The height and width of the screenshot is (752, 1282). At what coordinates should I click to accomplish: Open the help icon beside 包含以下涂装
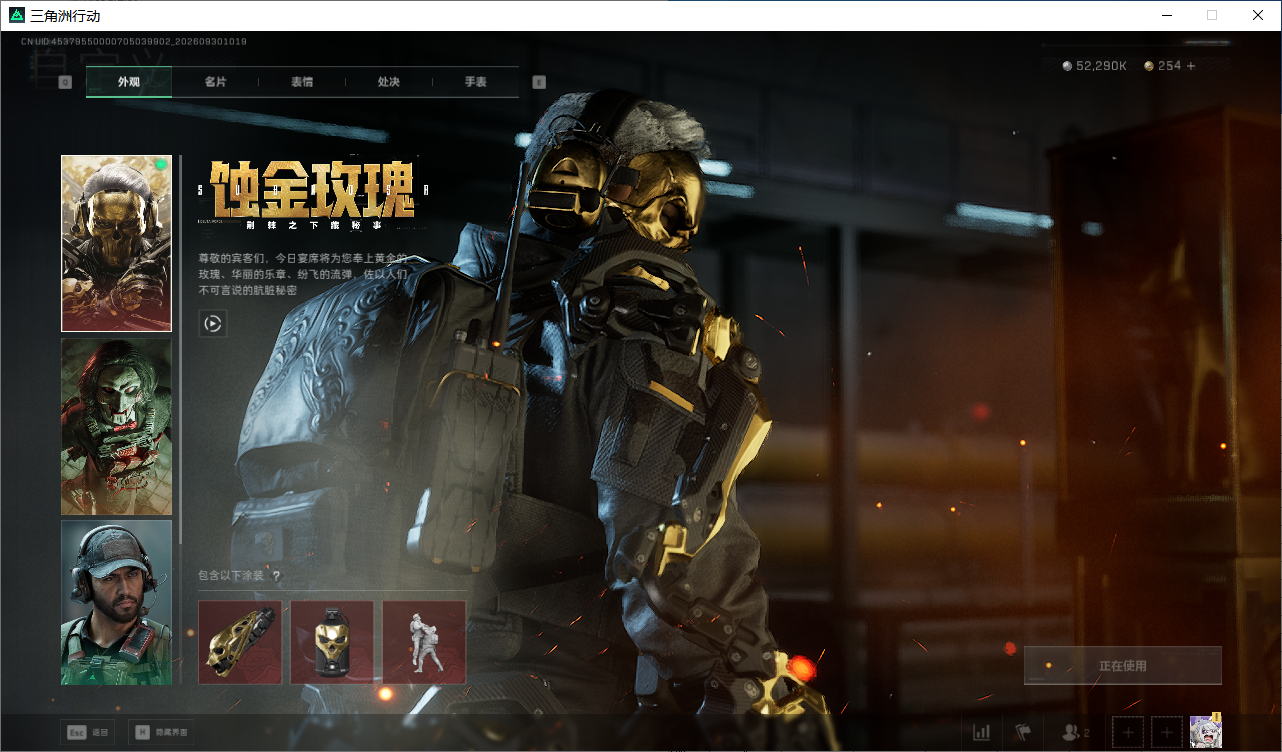click(276, 576)
